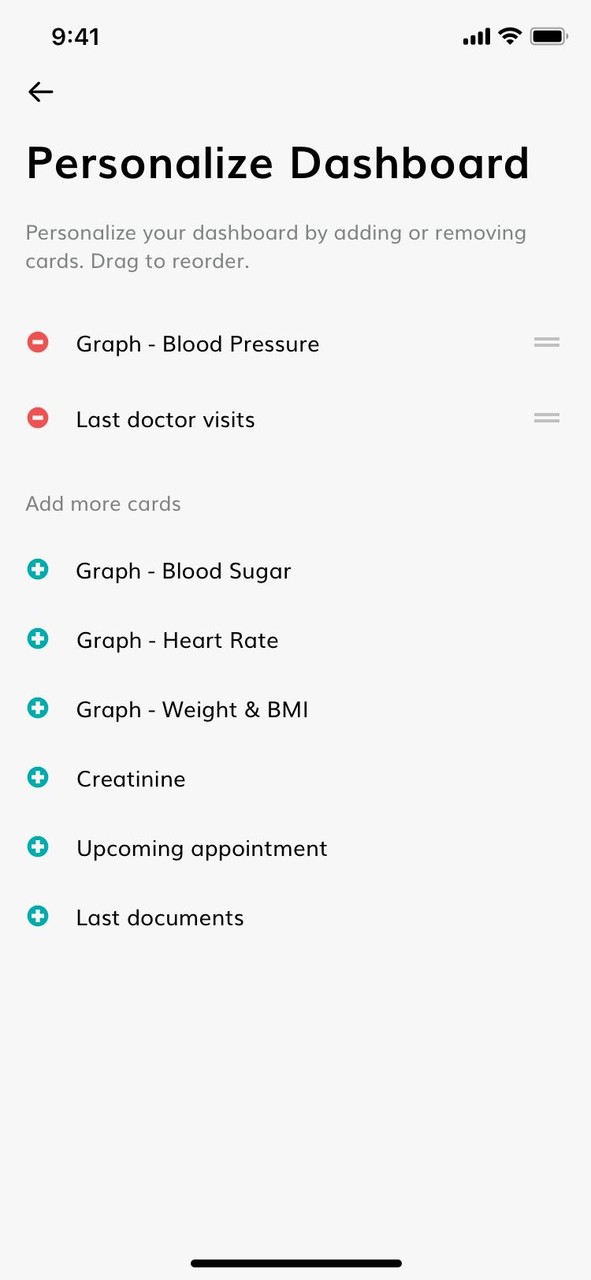Click the back arrow at the top
591x1280 pixels.
[40, 91]
